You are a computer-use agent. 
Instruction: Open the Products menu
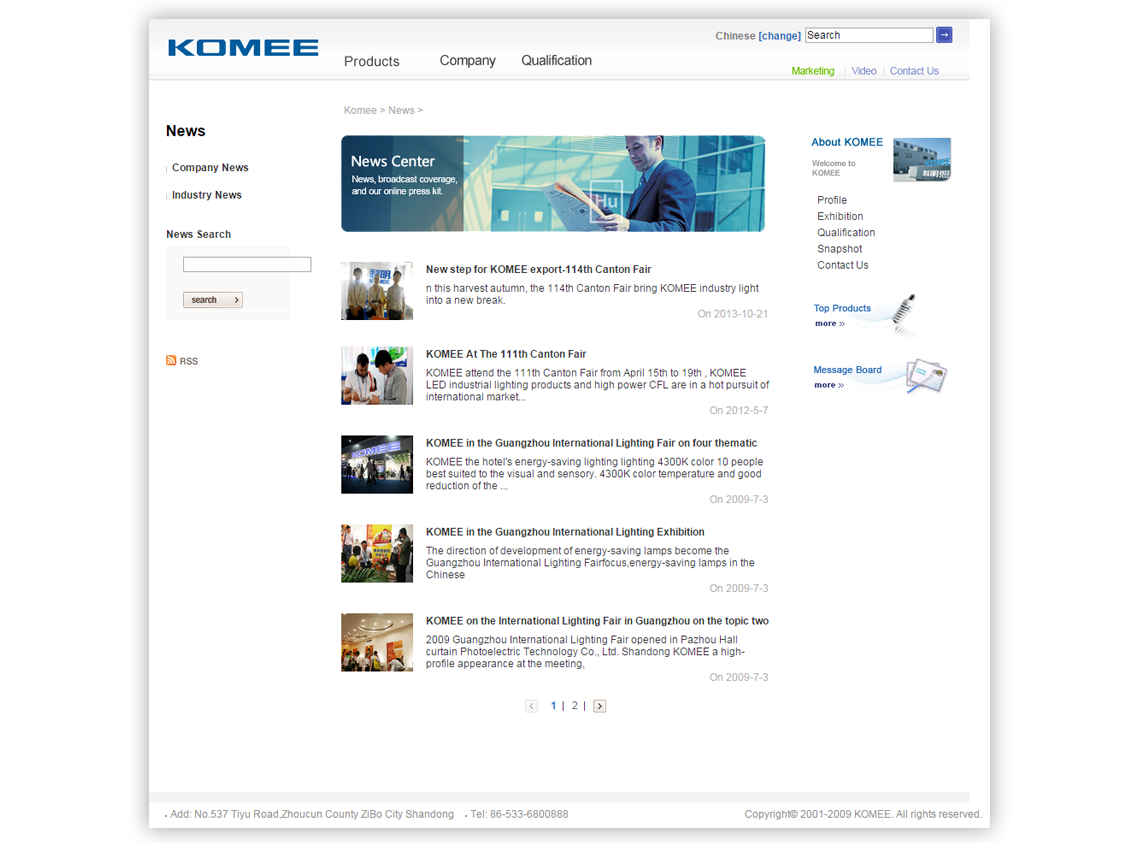pos(371,61)
